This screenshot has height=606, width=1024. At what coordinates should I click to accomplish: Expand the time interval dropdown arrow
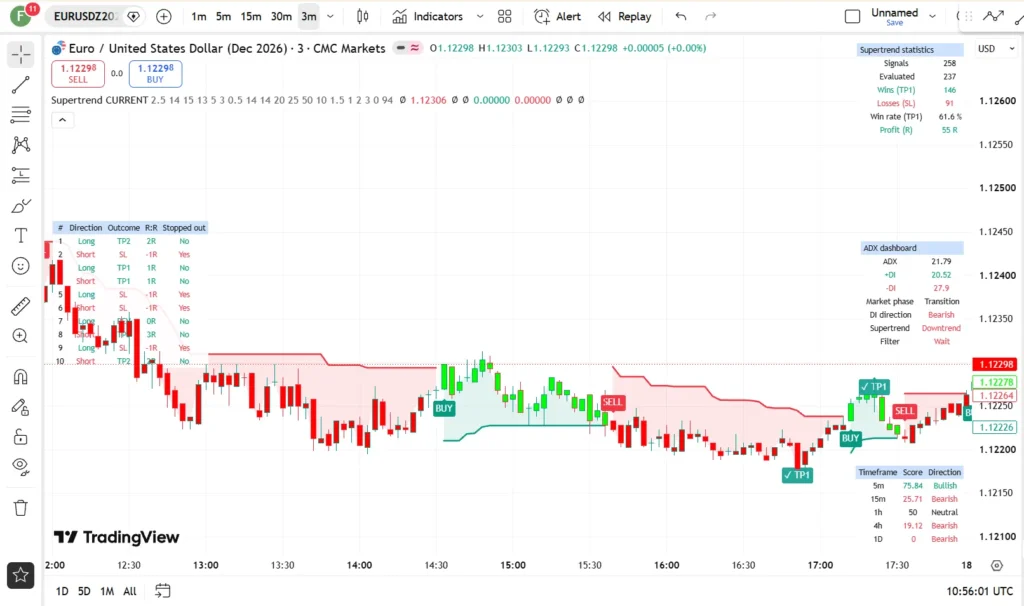pyautogui.click(x=330, y=17)
